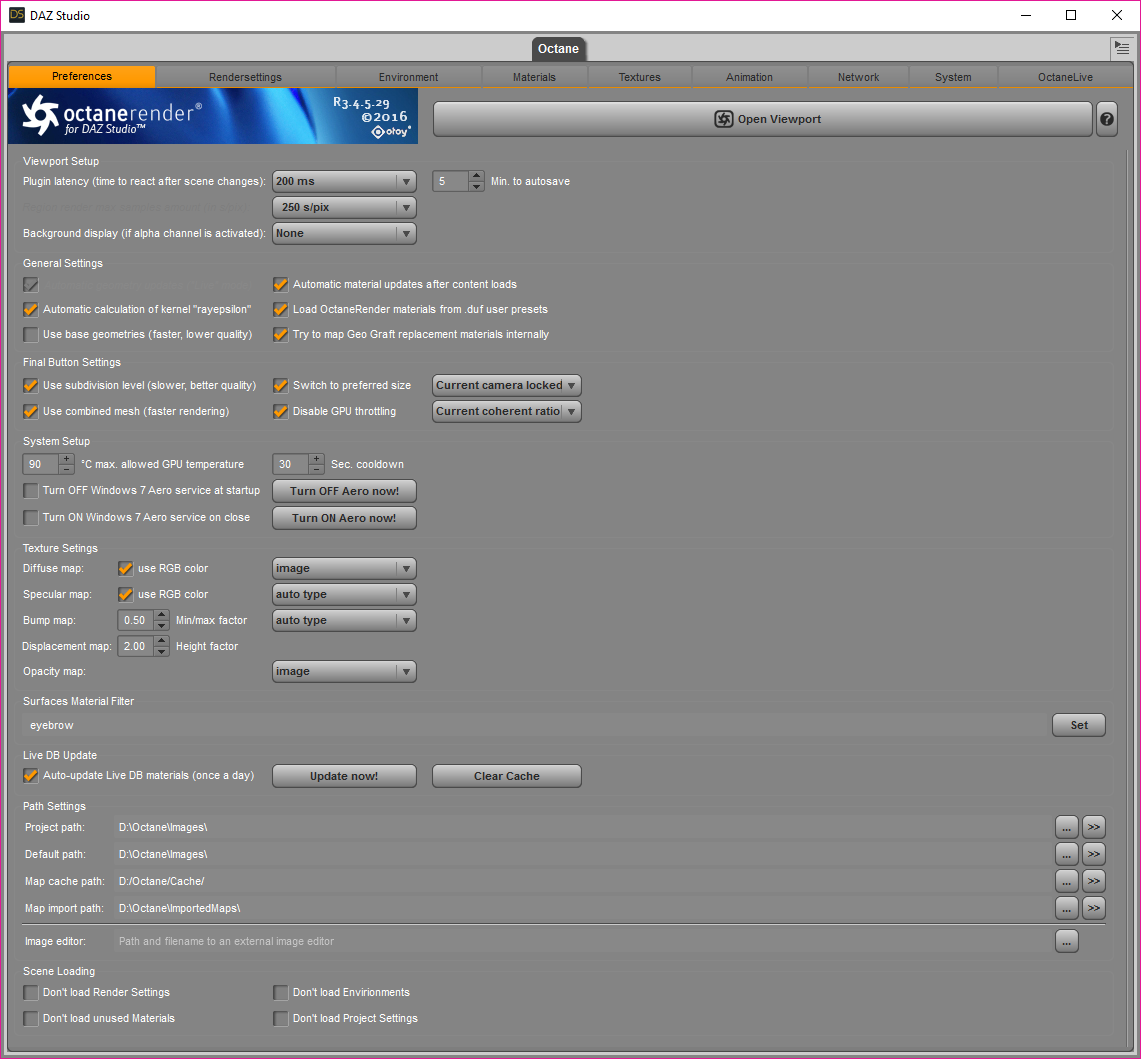Click the Project path D:\Octane\Images\ field
Viewport: 1141px width, 1059px height.
(x=582, y=828)
